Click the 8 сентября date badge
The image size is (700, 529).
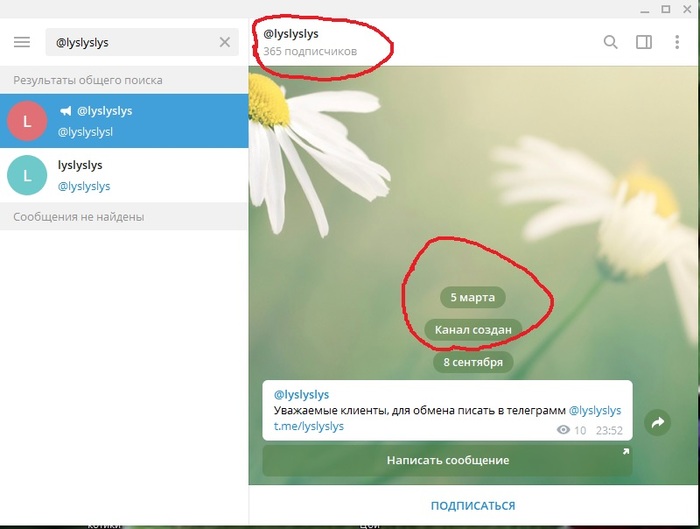coord(473,362)
